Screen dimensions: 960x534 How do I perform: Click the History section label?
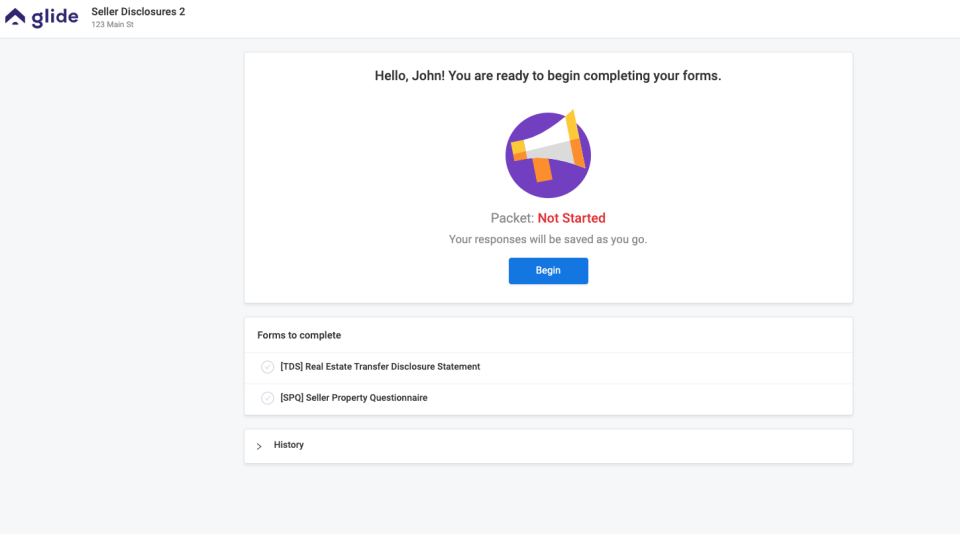pyautogui.click(x=289, y=445)
